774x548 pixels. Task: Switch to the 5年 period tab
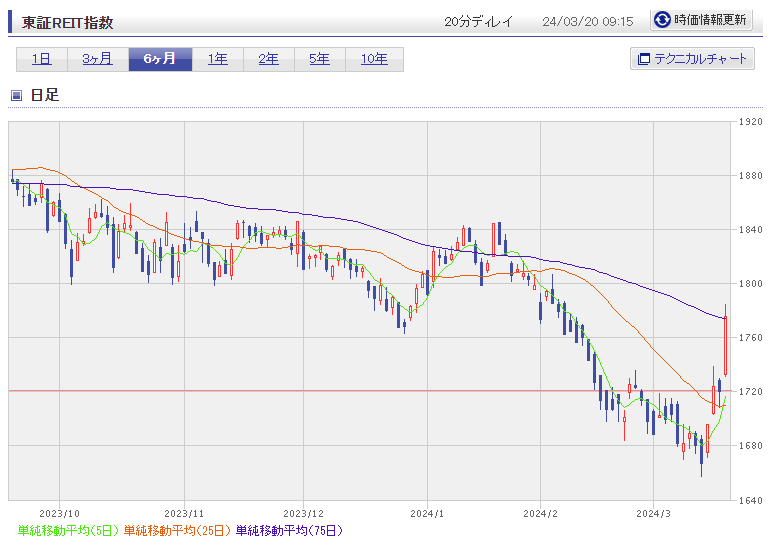[319, 59]
